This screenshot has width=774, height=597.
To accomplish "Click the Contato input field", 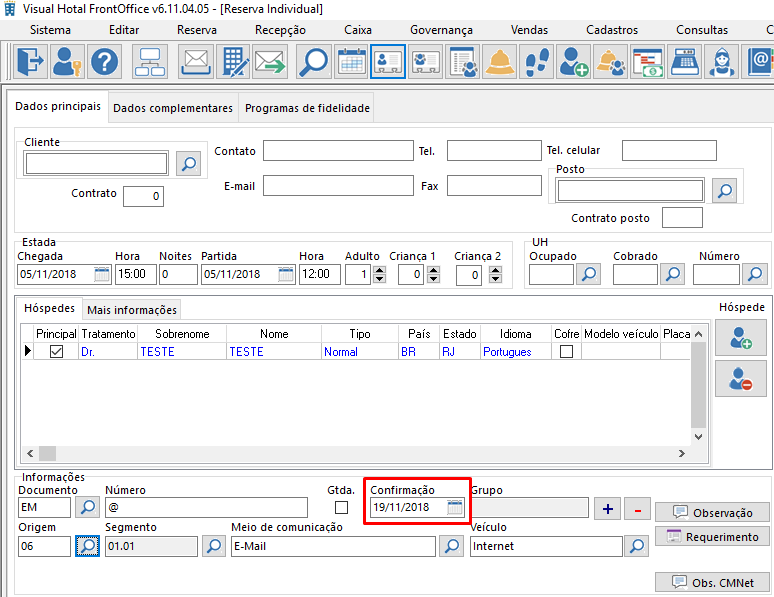I will click(338, 151).
